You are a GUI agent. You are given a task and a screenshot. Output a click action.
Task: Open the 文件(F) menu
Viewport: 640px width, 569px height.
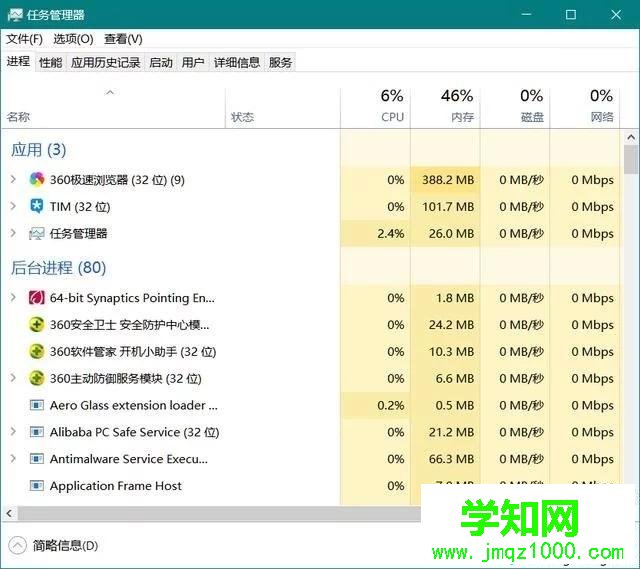[24, 39]
